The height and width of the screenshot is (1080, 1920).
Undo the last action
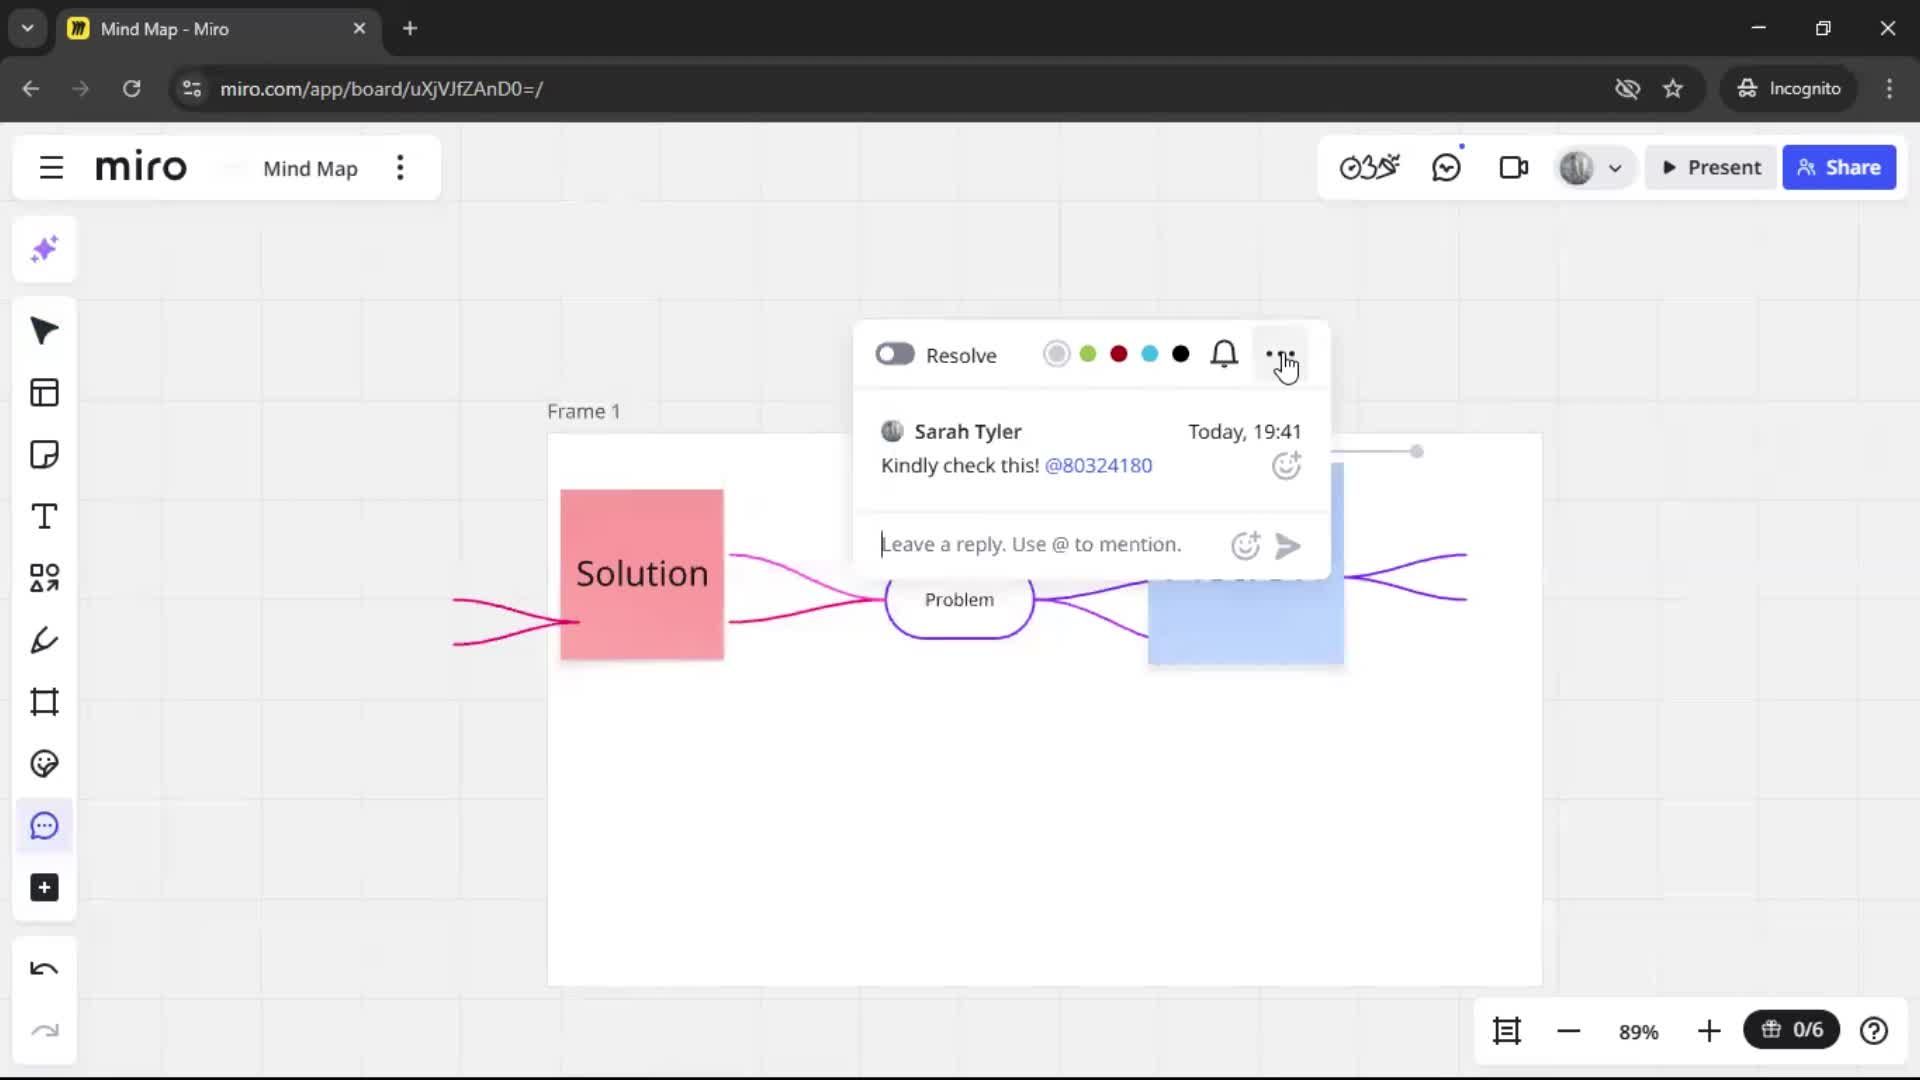[x=44, y=969]
